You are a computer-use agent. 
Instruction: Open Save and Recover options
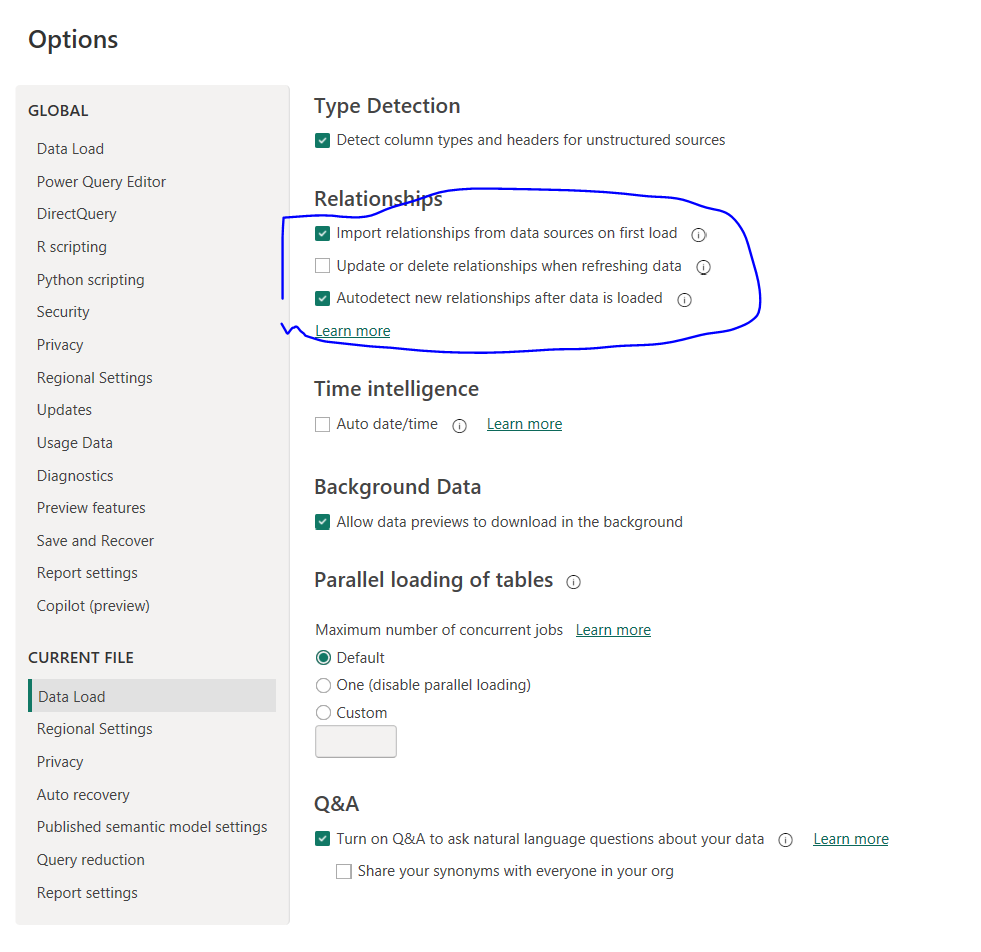[95, 541]
